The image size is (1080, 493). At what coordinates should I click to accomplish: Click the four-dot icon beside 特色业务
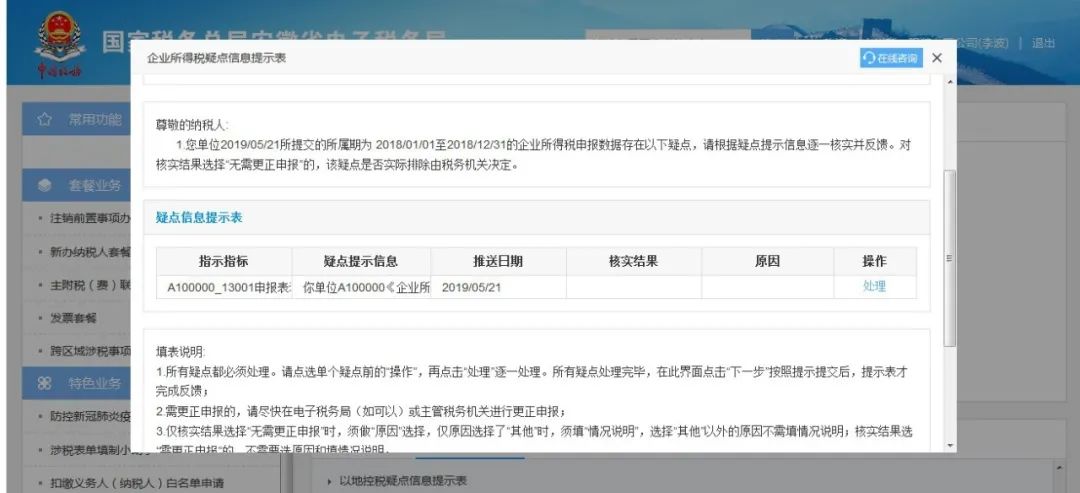(x=44, y=384)
